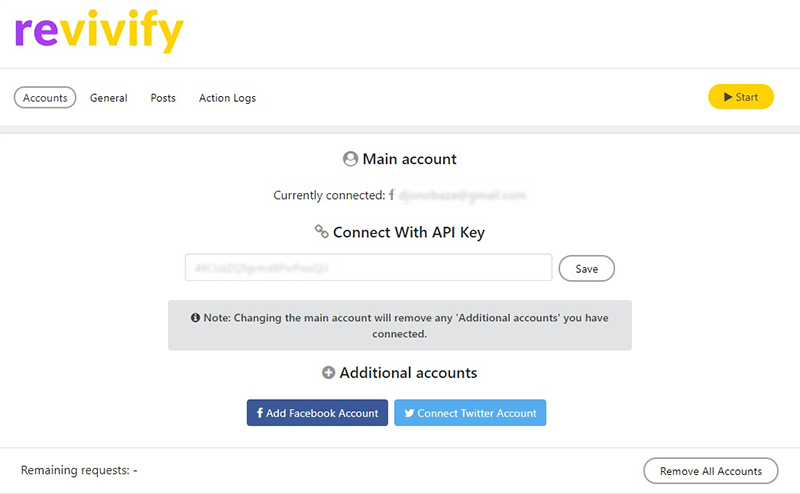Screen dimensions: 800x494
Task: Click the Remaining requests status text
Action: point(79,470)
